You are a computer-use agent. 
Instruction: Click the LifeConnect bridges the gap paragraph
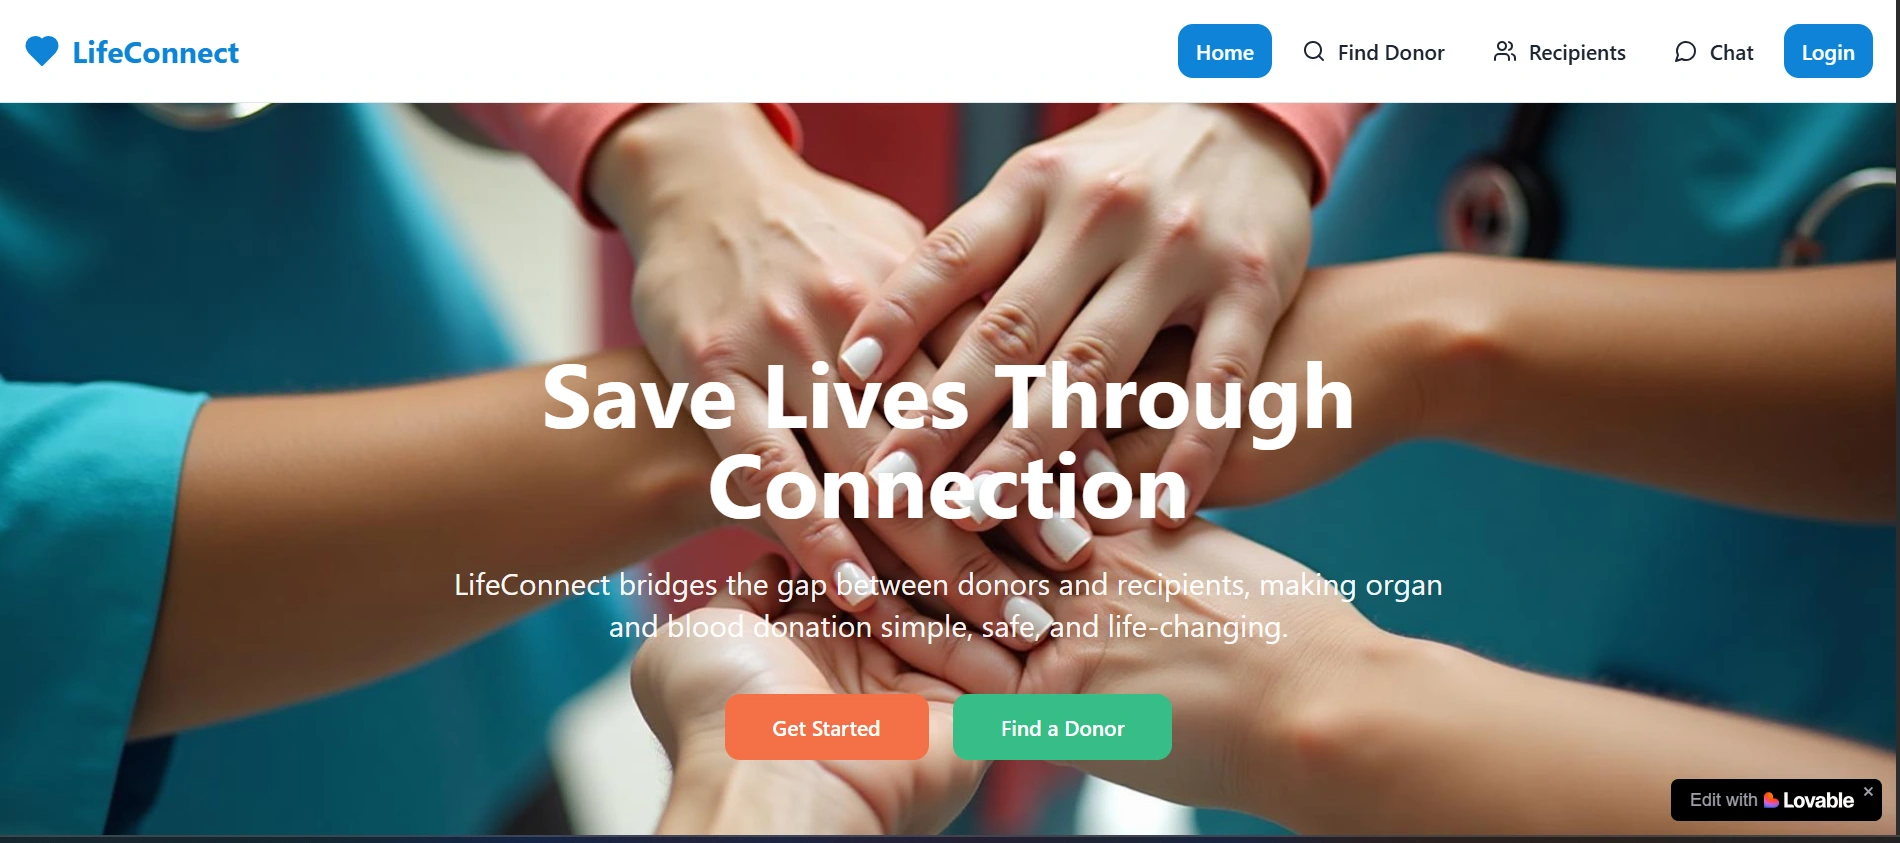coord(948,605)
